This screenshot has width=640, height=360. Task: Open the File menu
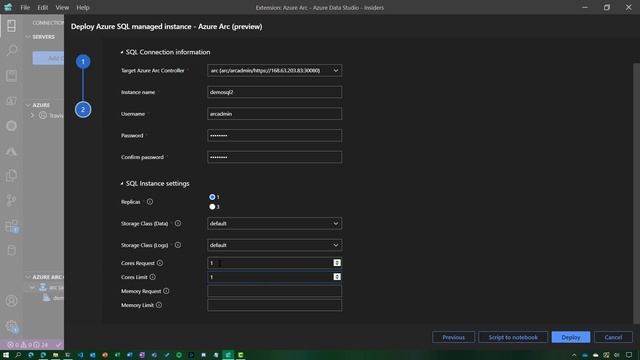25,7
